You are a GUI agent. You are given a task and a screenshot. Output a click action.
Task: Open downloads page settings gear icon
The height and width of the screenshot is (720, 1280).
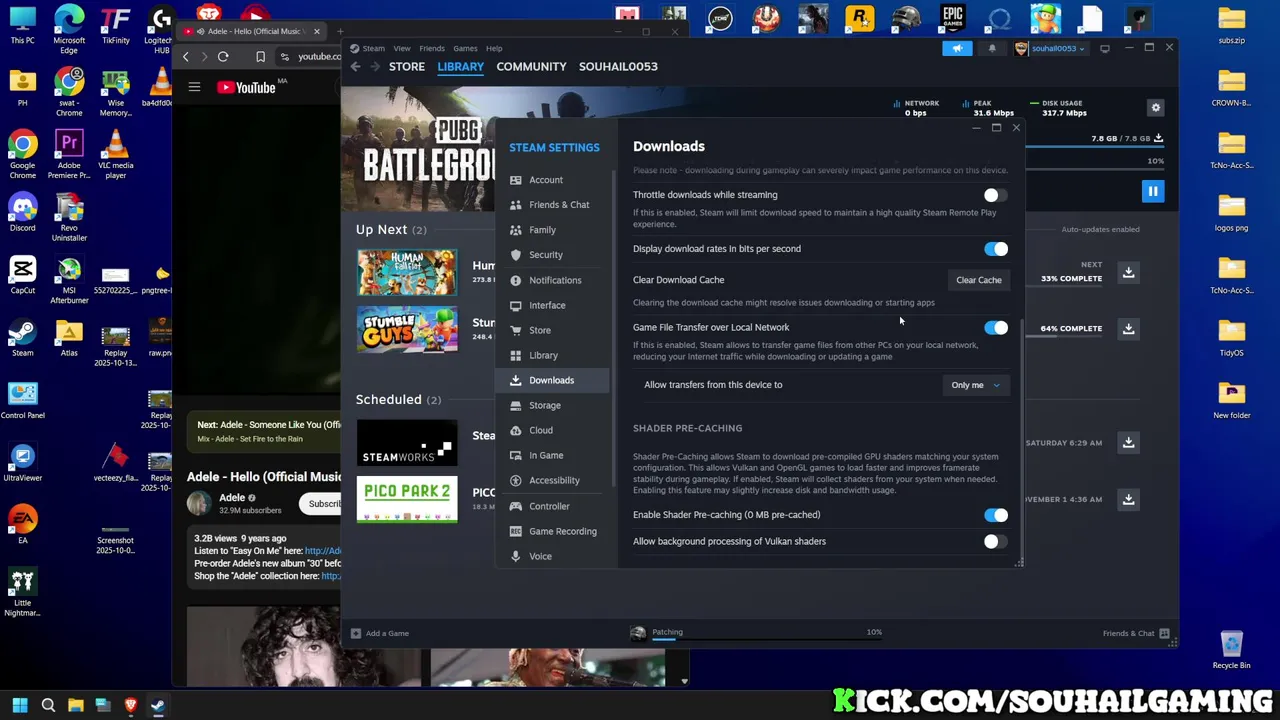[1155, 107]
